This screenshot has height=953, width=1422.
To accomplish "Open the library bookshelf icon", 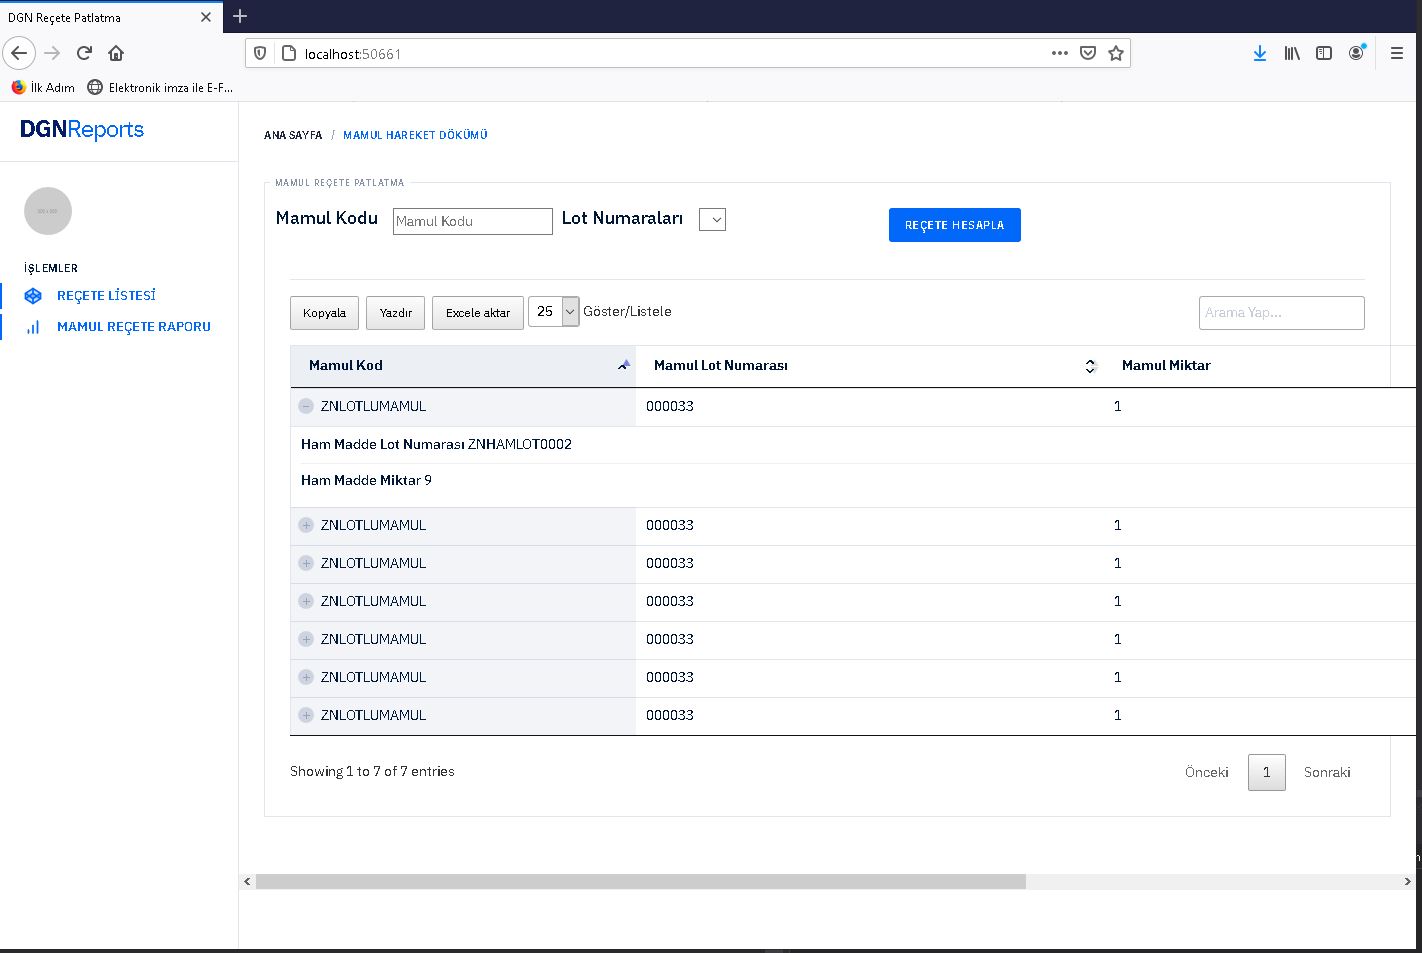I will (x=1292, y=53).
